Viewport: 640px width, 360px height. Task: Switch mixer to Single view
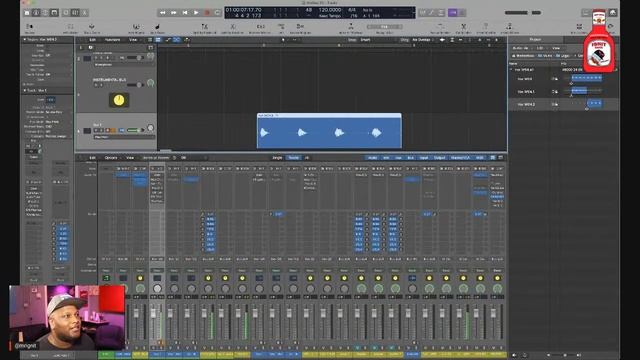click(277, 158)
